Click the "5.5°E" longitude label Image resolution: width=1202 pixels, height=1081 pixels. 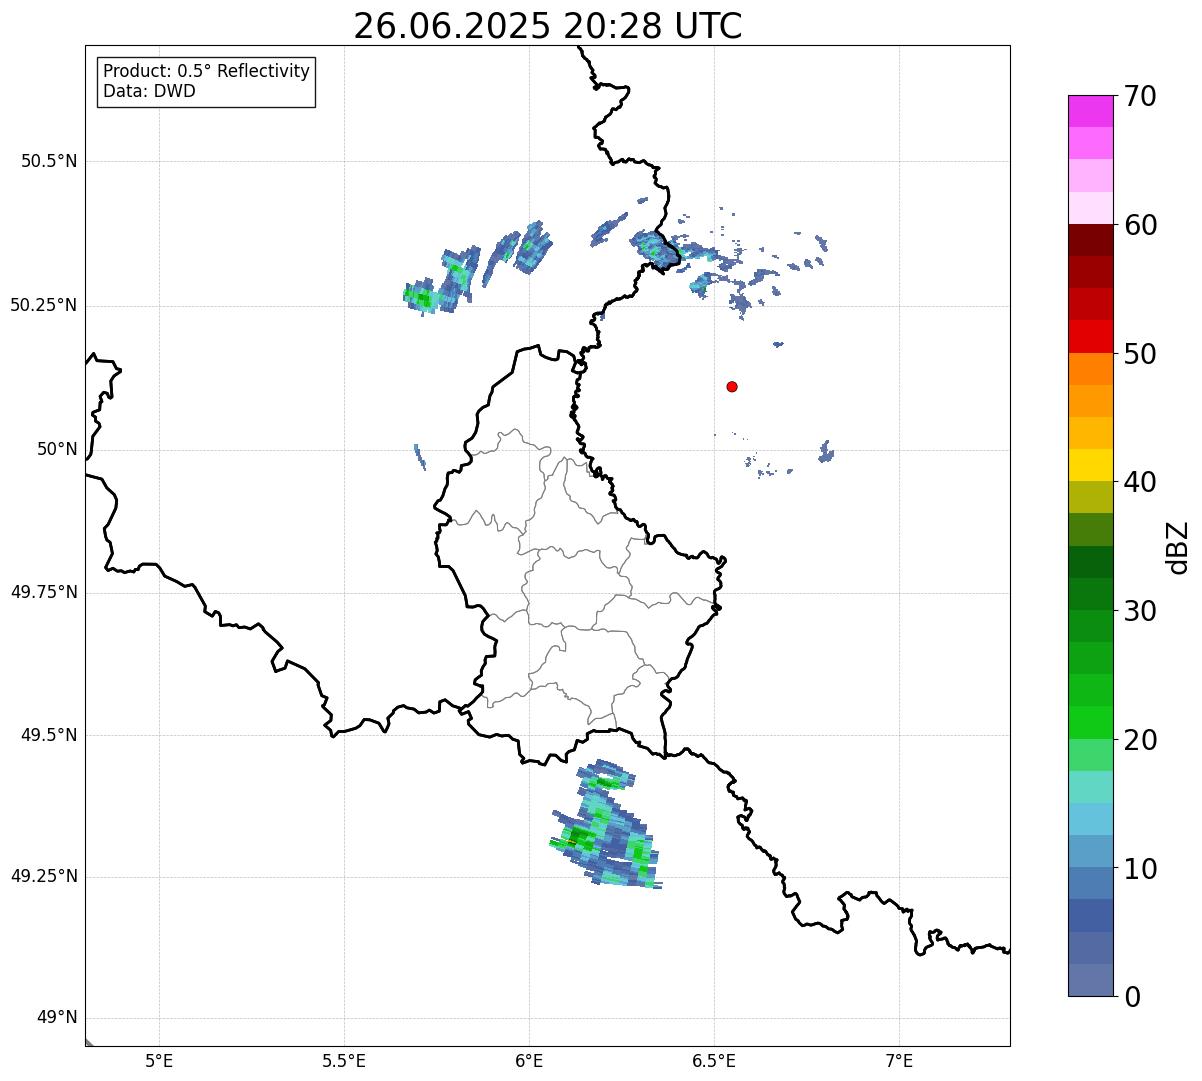344,1061
